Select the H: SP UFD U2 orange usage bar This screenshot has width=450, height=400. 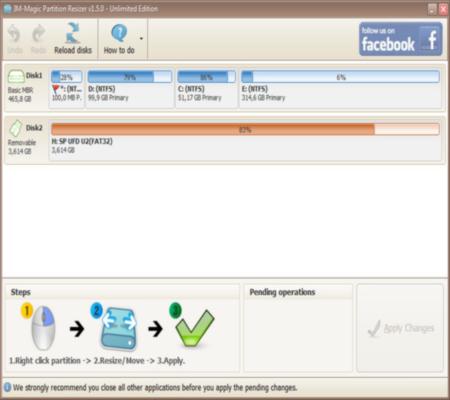pyautogui.click(x=245, y=129)
